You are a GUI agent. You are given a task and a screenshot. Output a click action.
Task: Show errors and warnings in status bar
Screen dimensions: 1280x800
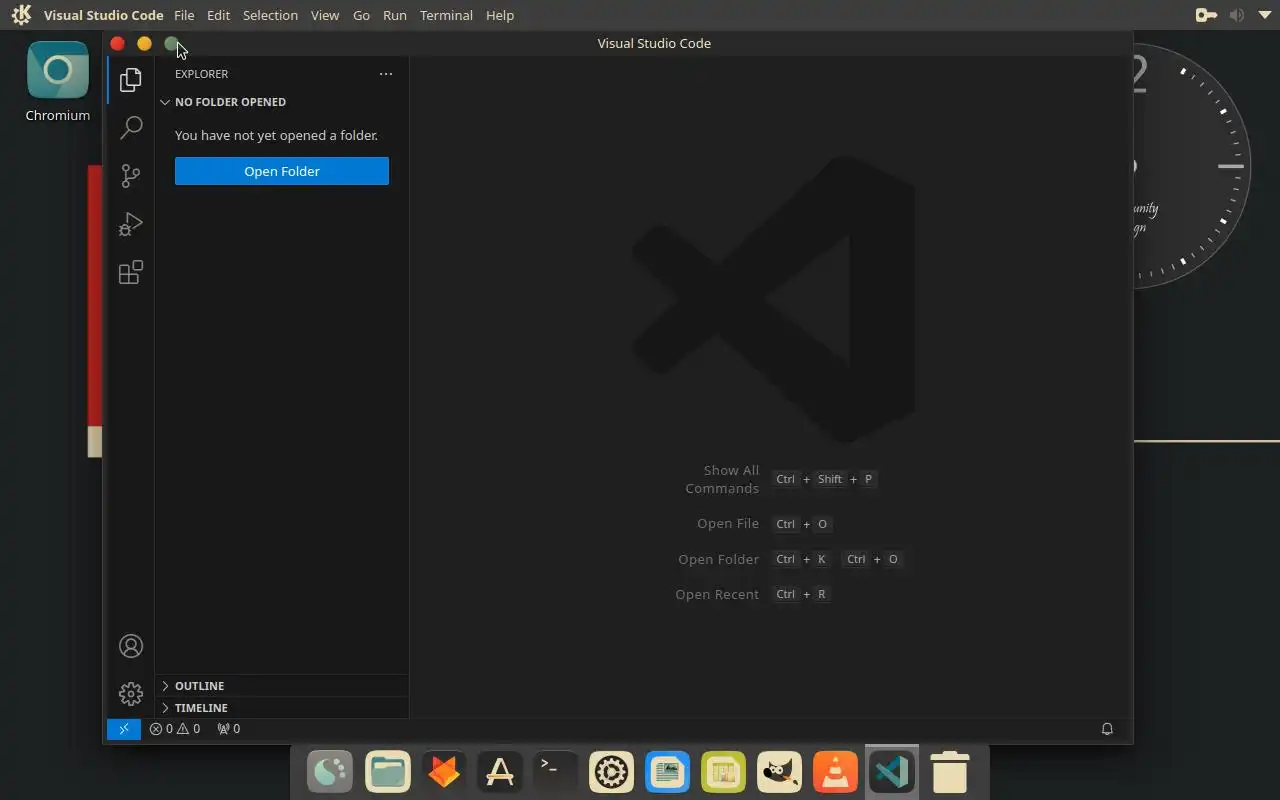tap(175, 729)
